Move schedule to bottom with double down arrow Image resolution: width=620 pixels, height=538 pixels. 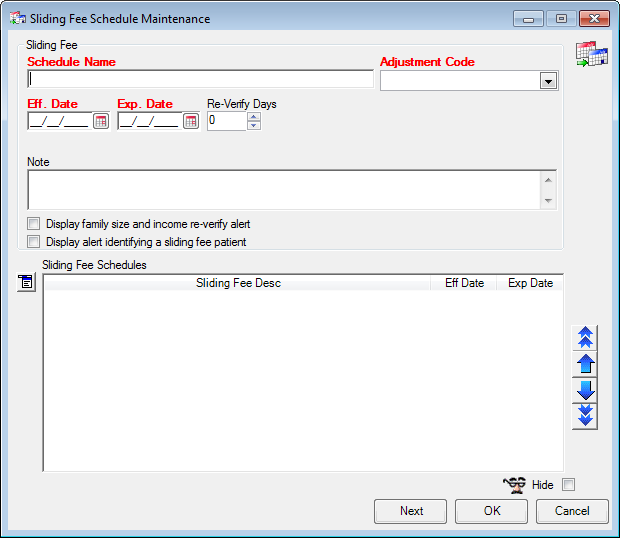[585, 415]
